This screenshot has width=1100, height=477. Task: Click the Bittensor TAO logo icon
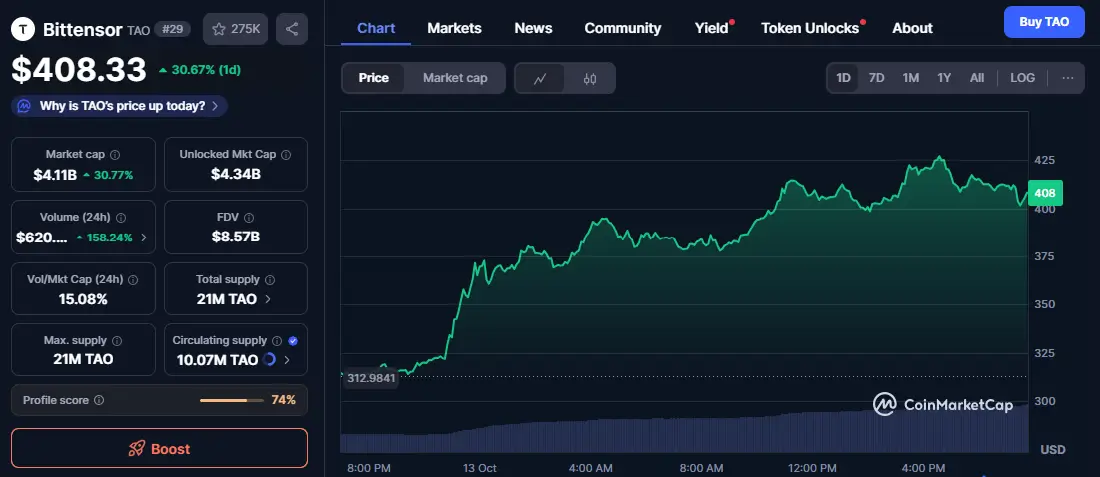point(23,29)
